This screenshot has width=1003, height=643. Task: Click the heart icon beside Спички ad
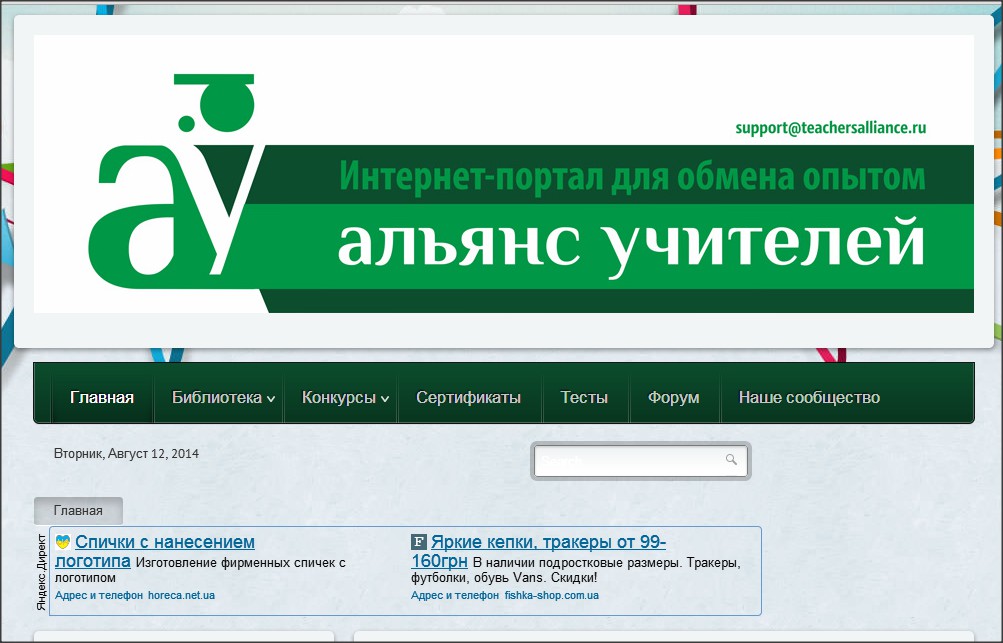pyautogui.click(x=63, y=542)
